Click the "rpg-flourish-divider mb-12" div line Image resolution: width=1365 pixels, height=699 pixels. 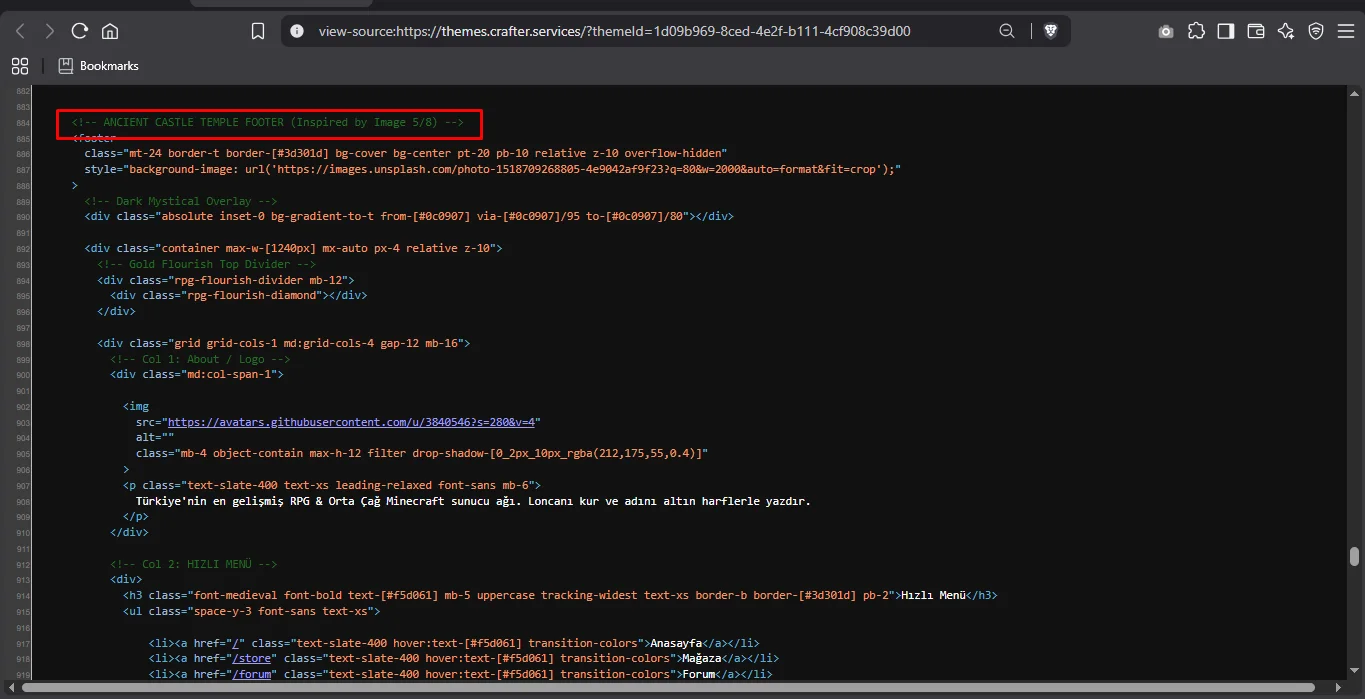click(226, 280)
